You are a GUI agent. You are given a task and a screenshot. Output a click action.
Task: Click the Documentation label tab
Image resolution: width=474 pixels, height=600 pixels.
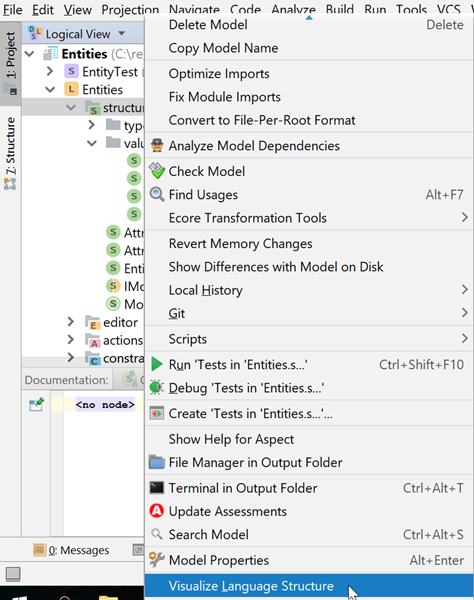pos(67,380)
